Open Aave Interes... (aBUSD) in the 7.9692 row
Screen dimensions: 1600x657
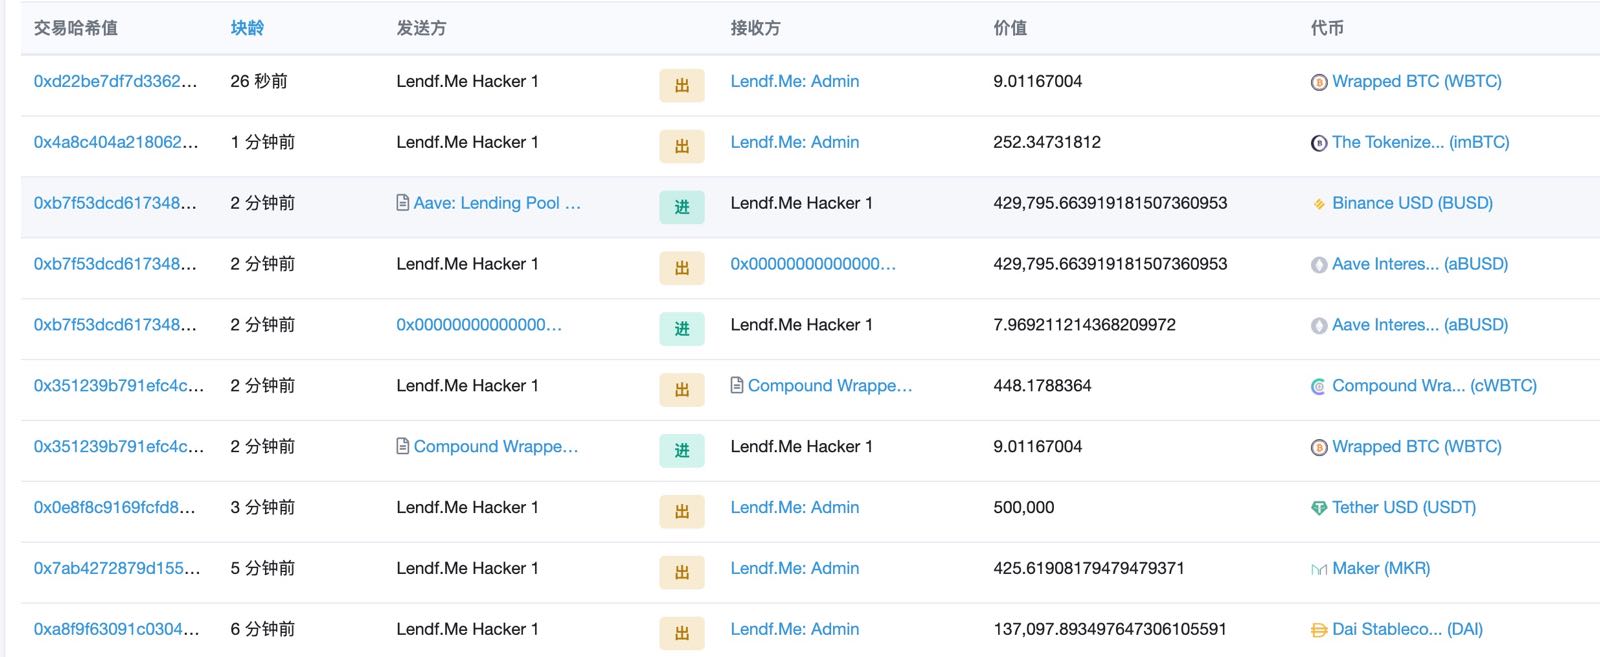click(1420, 325)
